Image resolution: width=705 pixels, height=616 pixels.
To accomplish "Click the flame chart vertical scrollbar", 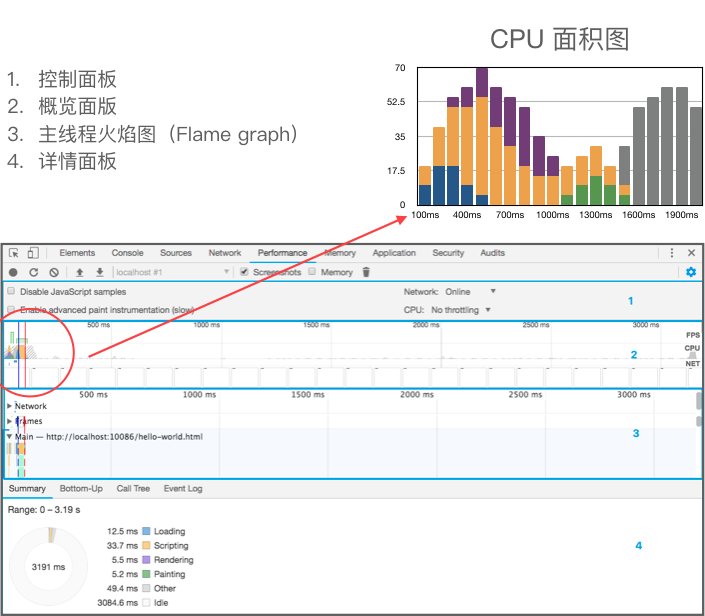I will click(x=699, y=401).
